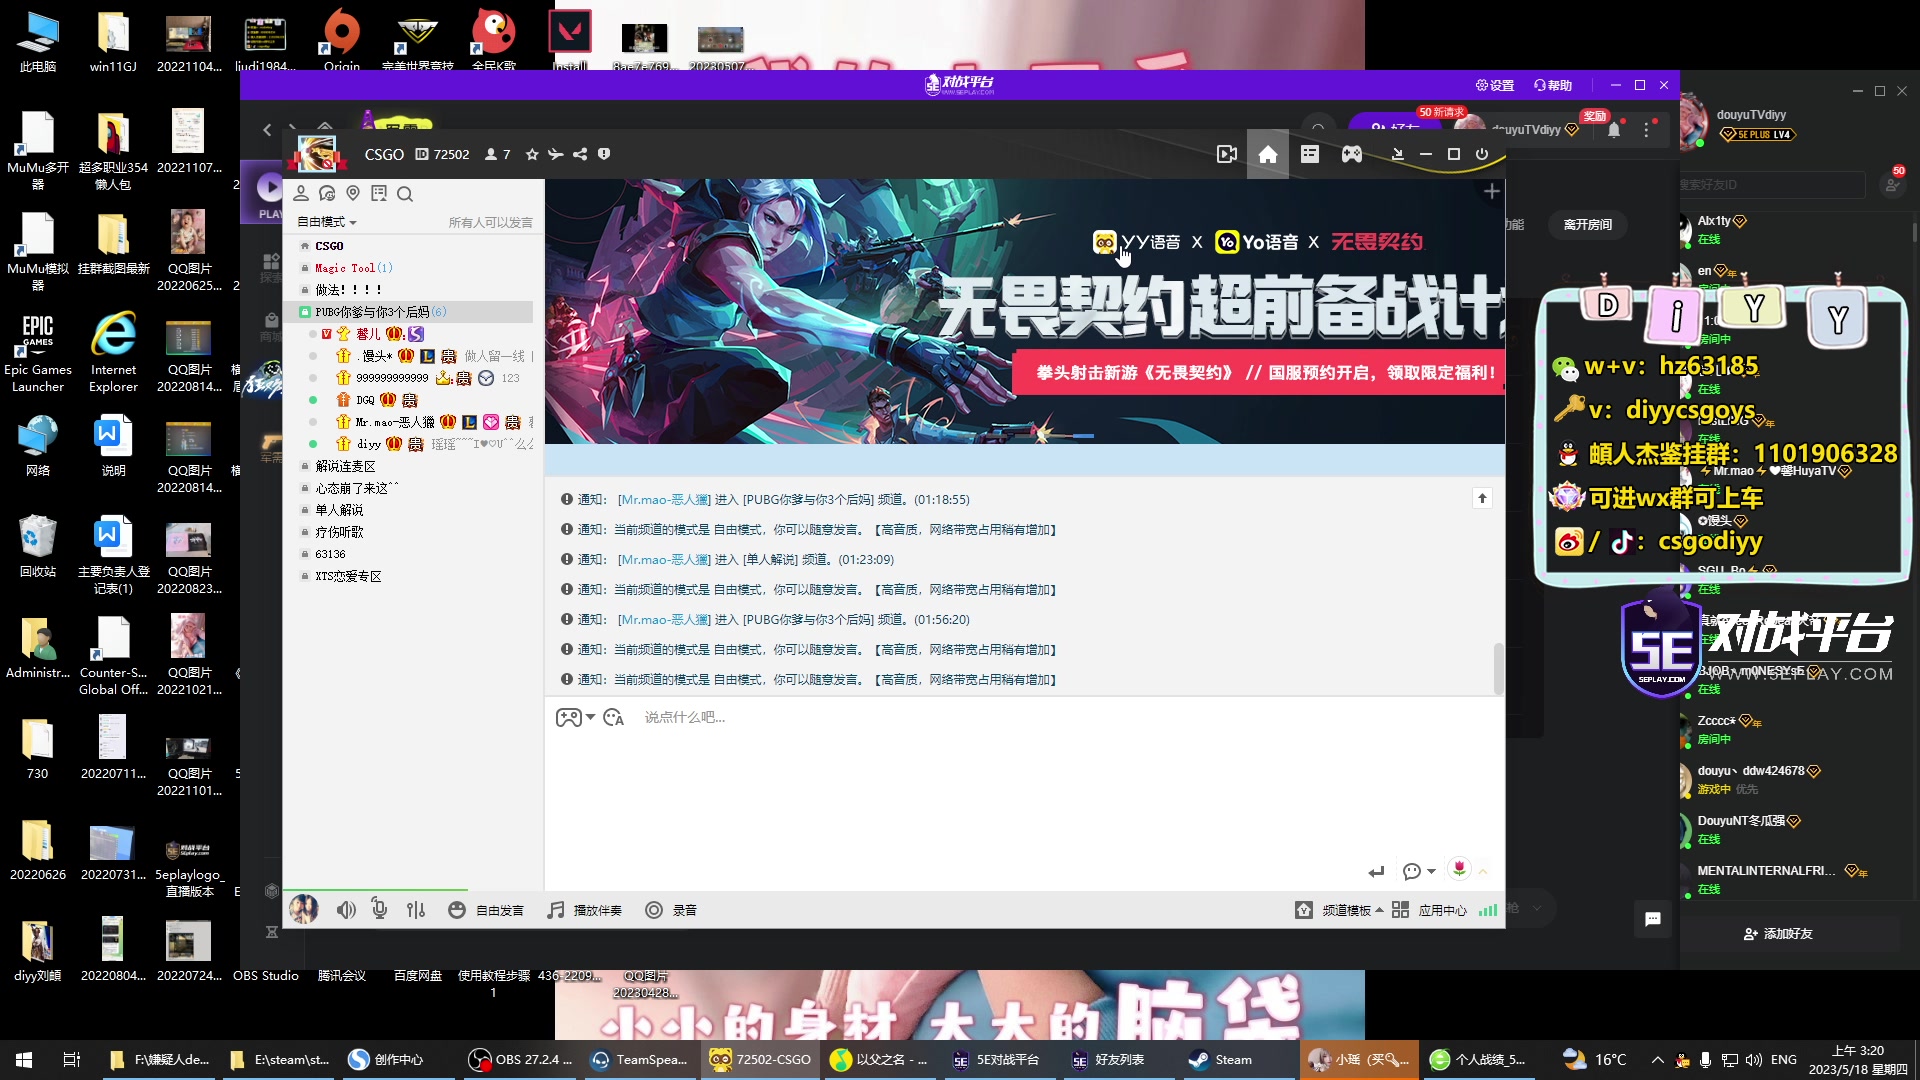1920x1080 pixels.
Task: Open the Windows Start menu
Action: [x=24, y=1060]
